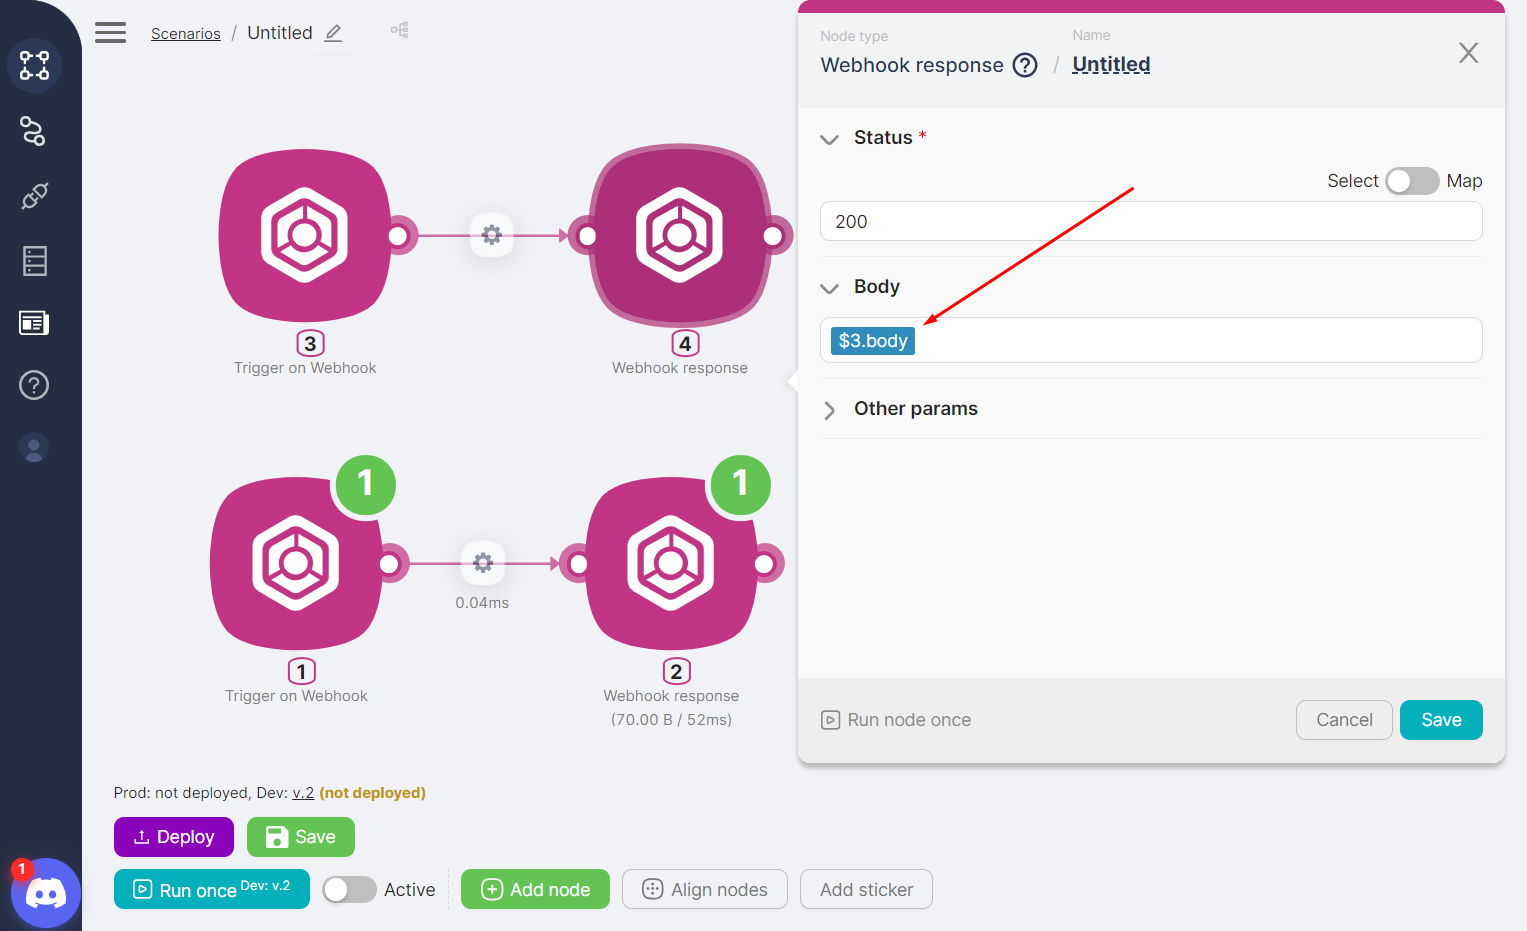Enable the Active scenario toggle
The image size is (1527, 931).
[349, 890]
